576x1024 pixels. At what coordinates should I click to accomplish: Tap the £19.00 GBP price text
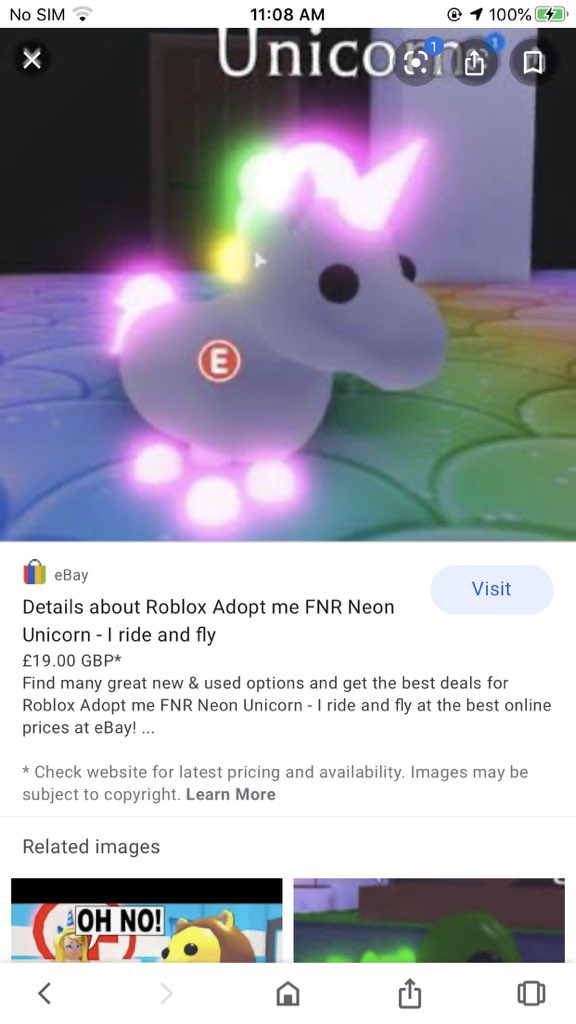72,660
